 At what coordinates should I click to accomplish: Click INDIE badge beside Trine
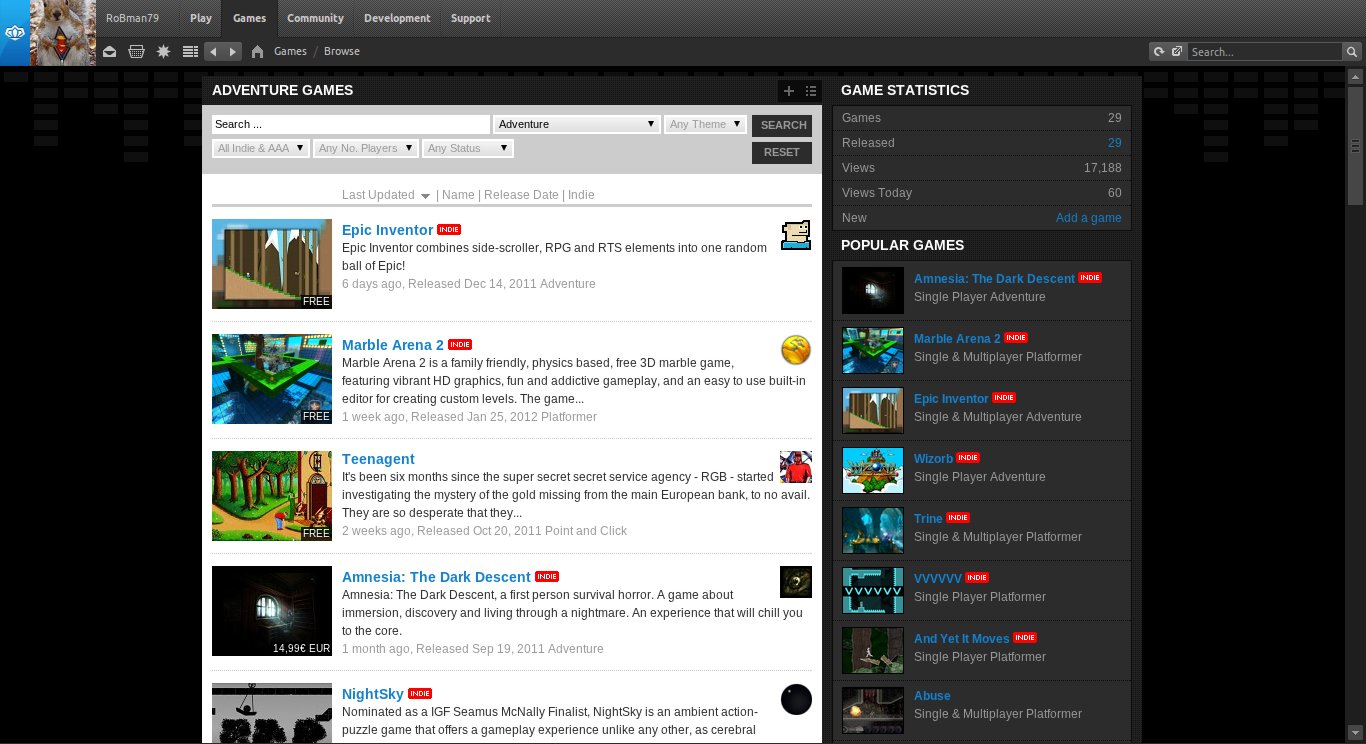click(958, 518)
